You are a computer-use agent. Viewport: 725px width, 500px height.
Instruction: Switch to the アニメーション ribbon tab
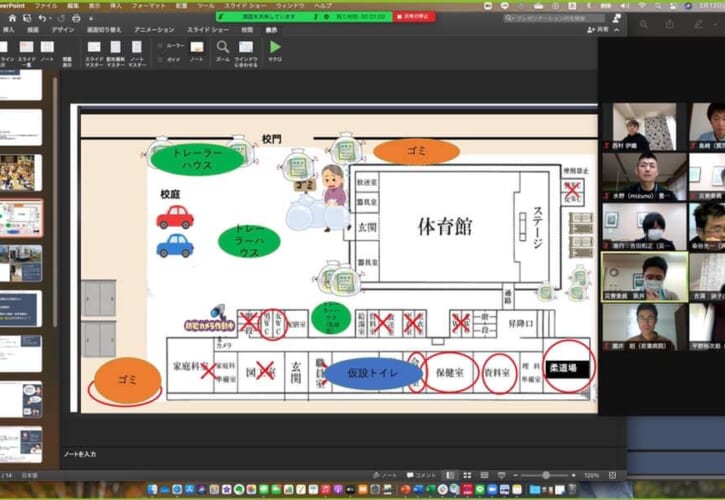point(154,30)
